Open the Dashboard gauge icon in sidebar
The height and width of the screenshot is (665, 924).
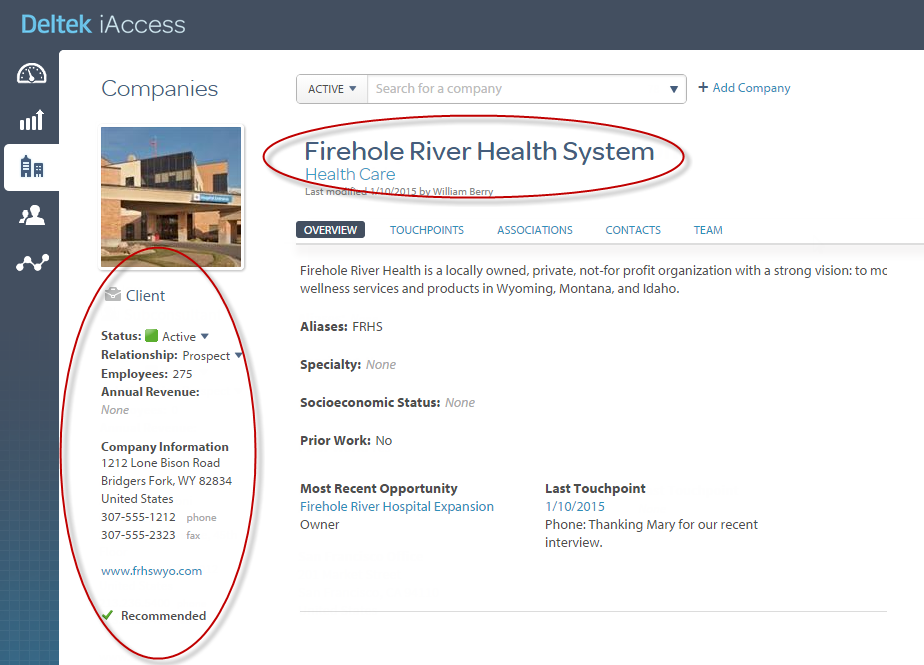(32, 74)
